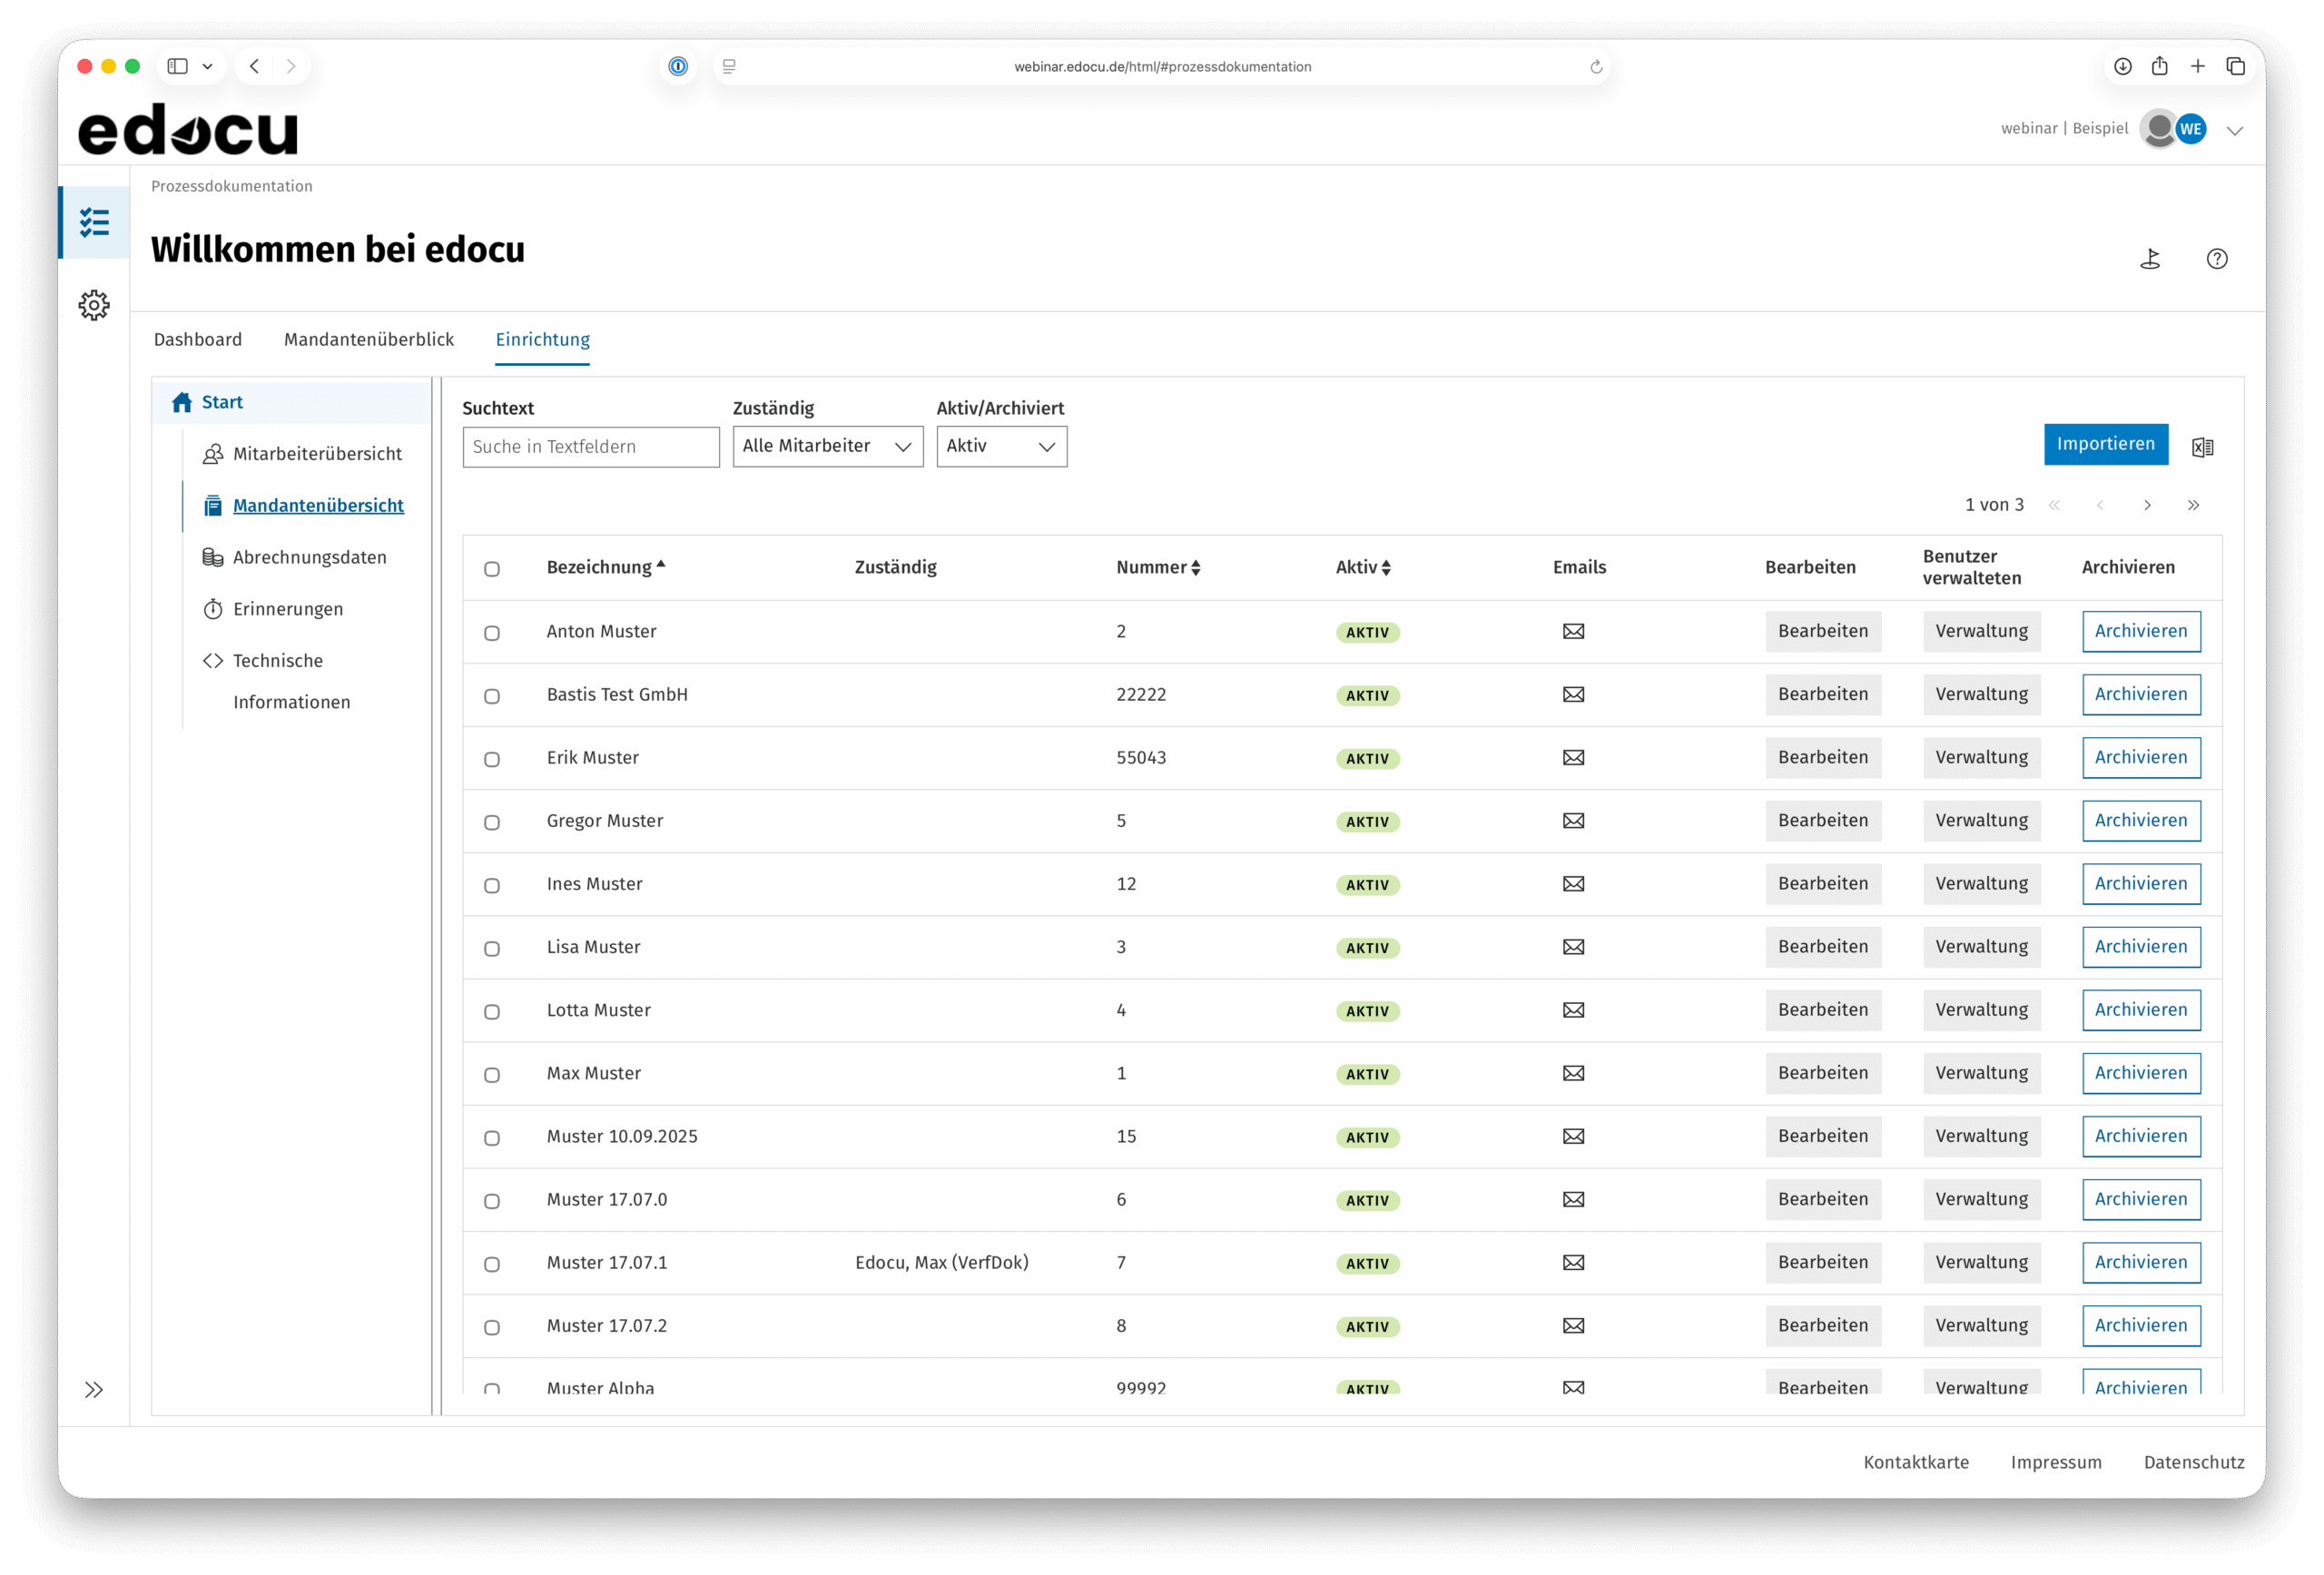The image size is (2324, 1575).
Task: Open the Aktiv/Archiviert status dropdown
Action: 1001,446
